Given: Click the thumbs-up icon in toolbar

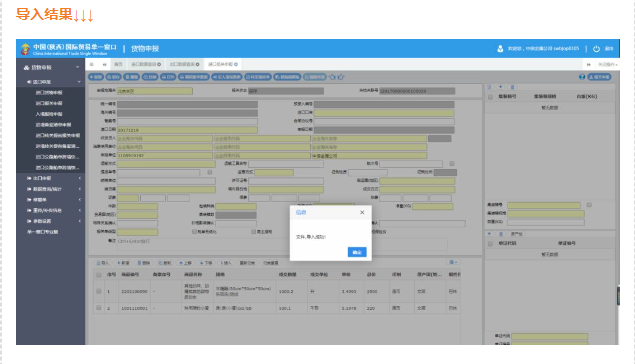Looking at the screenshot, I should [x=341, y=77].
